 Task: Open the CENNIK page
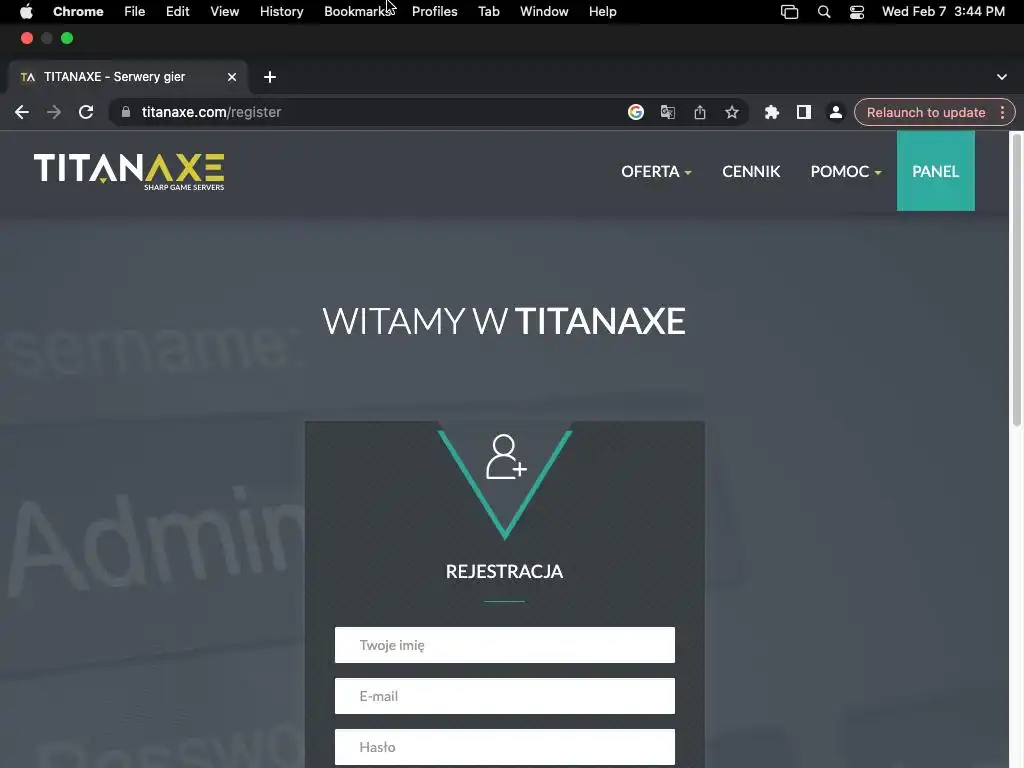751,172
